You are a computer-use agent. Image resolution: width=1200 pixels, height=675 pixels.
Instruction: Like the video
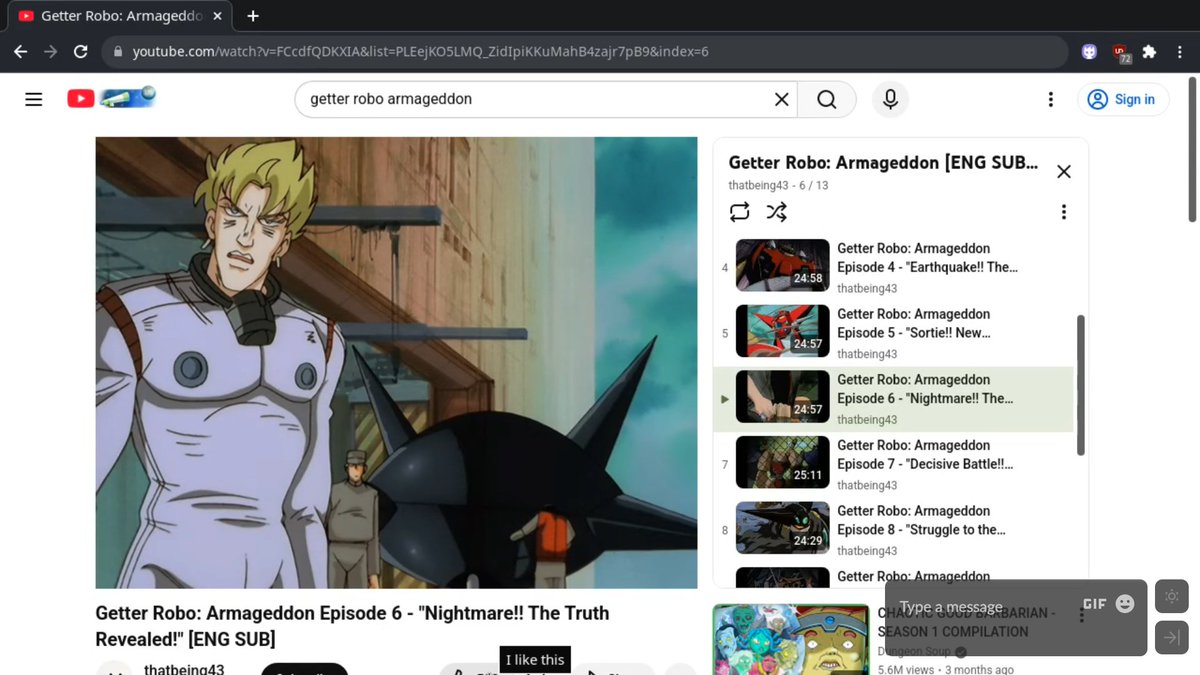point(460,671)
